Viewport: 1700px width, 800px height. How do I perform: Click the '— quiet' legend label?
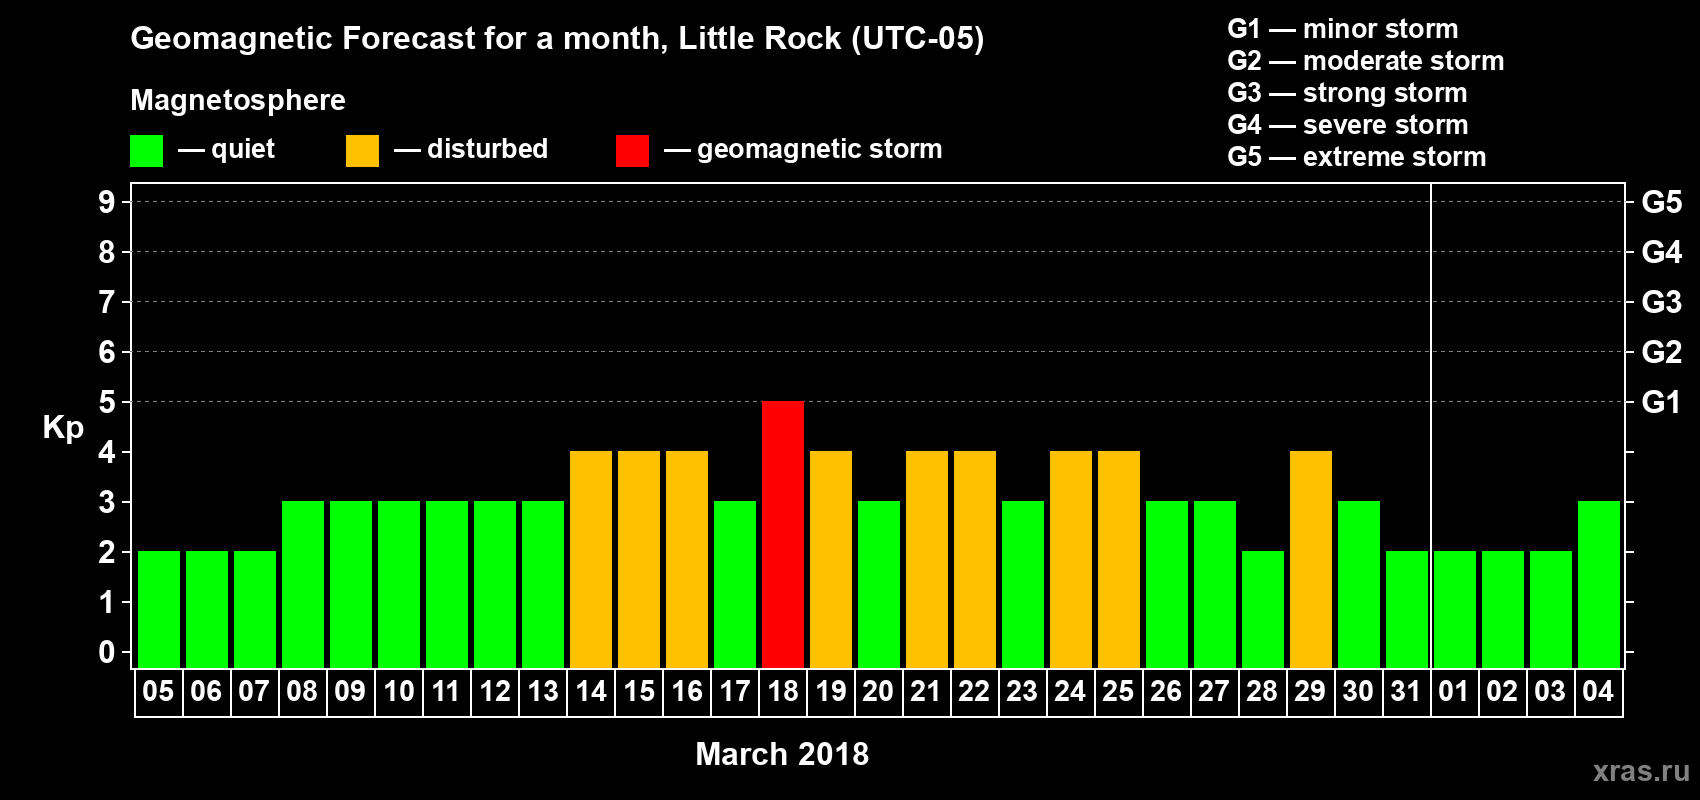tap(226, 149)
